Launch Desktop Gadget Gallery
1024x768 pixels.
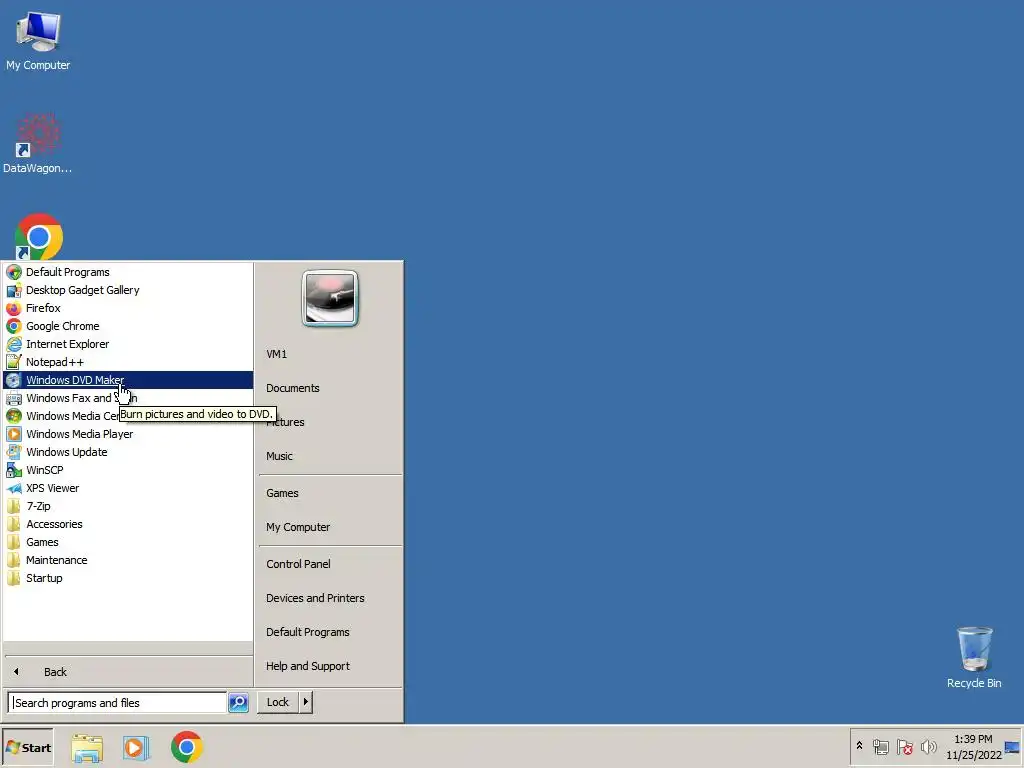pyautogui.click(x=128, y=290)
